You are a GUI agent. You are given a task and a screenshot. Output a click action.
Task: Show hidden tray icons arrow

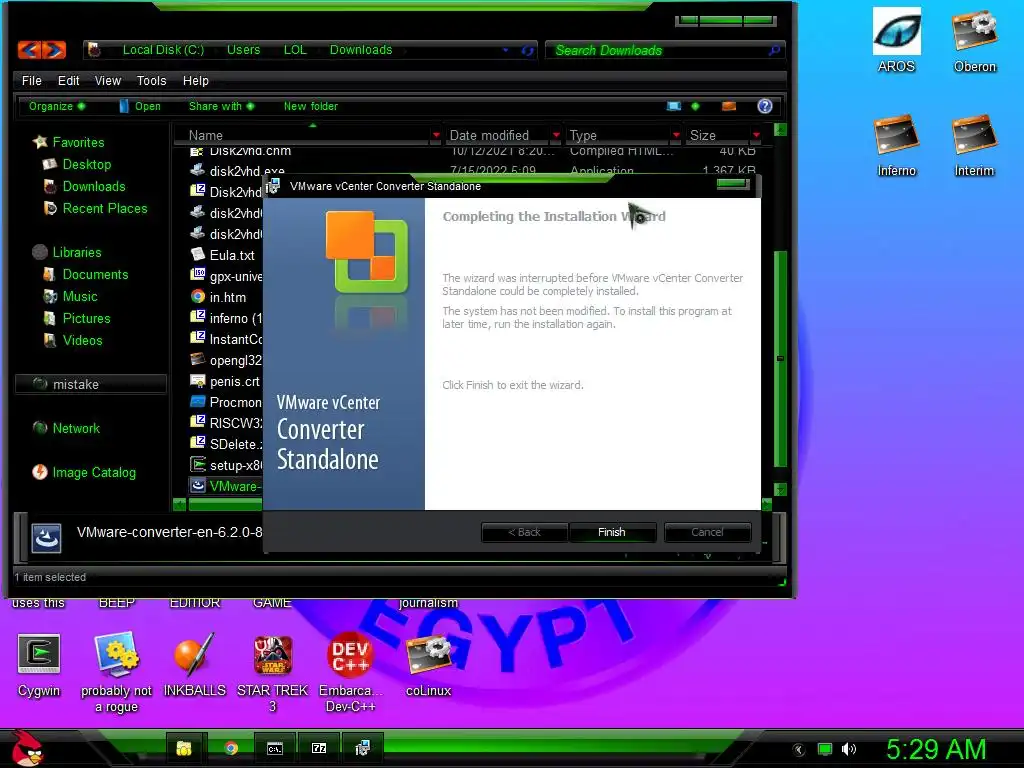(799, 750)
